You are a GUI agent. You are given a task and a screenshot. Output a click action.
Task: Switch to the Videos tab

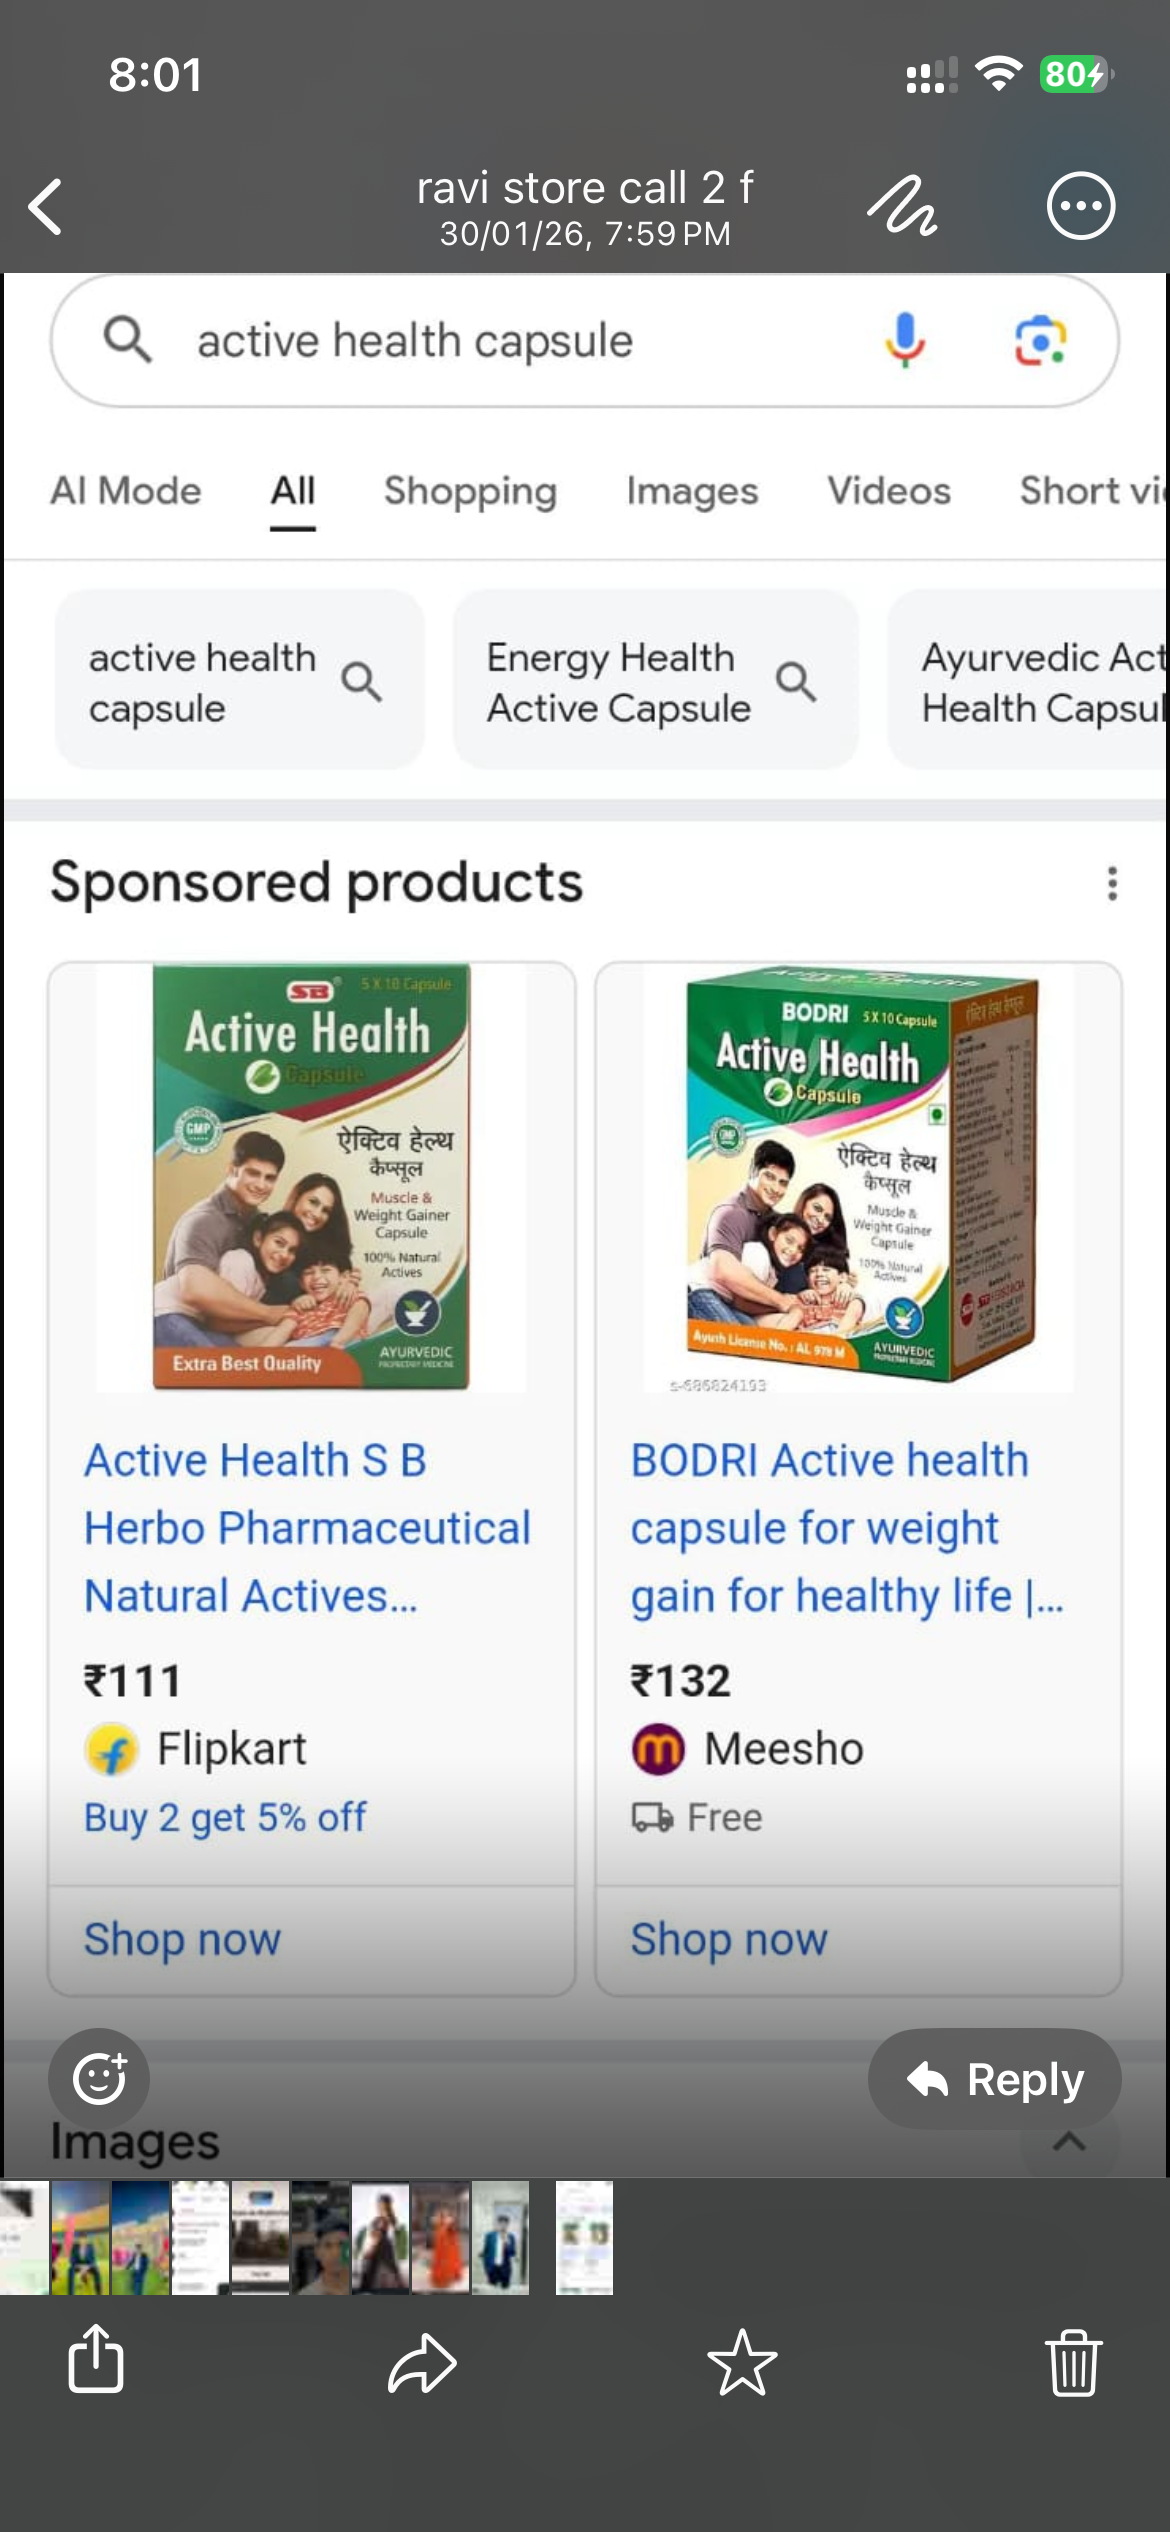[888, 491]
